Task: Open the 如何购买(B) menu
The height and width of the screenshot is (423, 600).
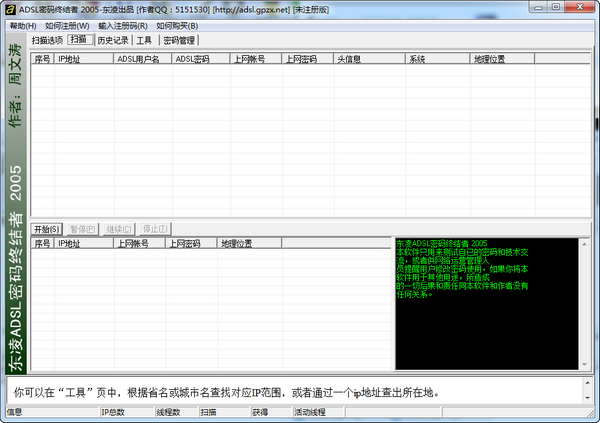Action: 177,26
